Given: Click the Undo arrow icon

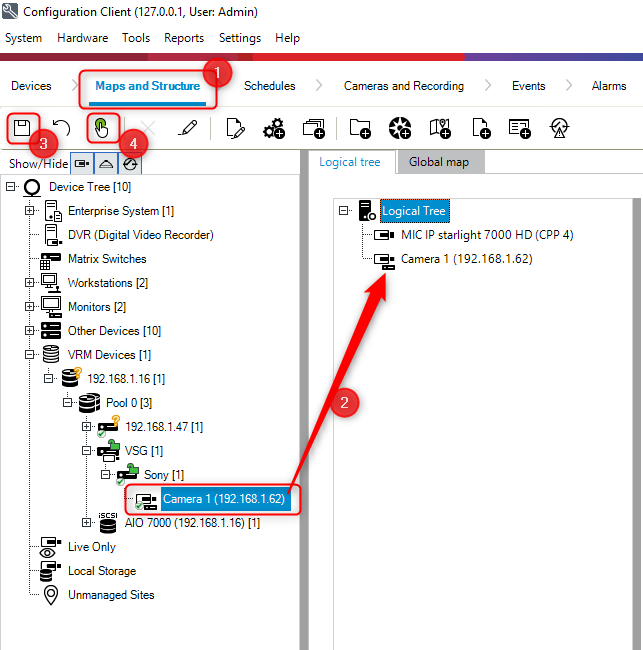Looking at the screenshot, I should [61, 128].
